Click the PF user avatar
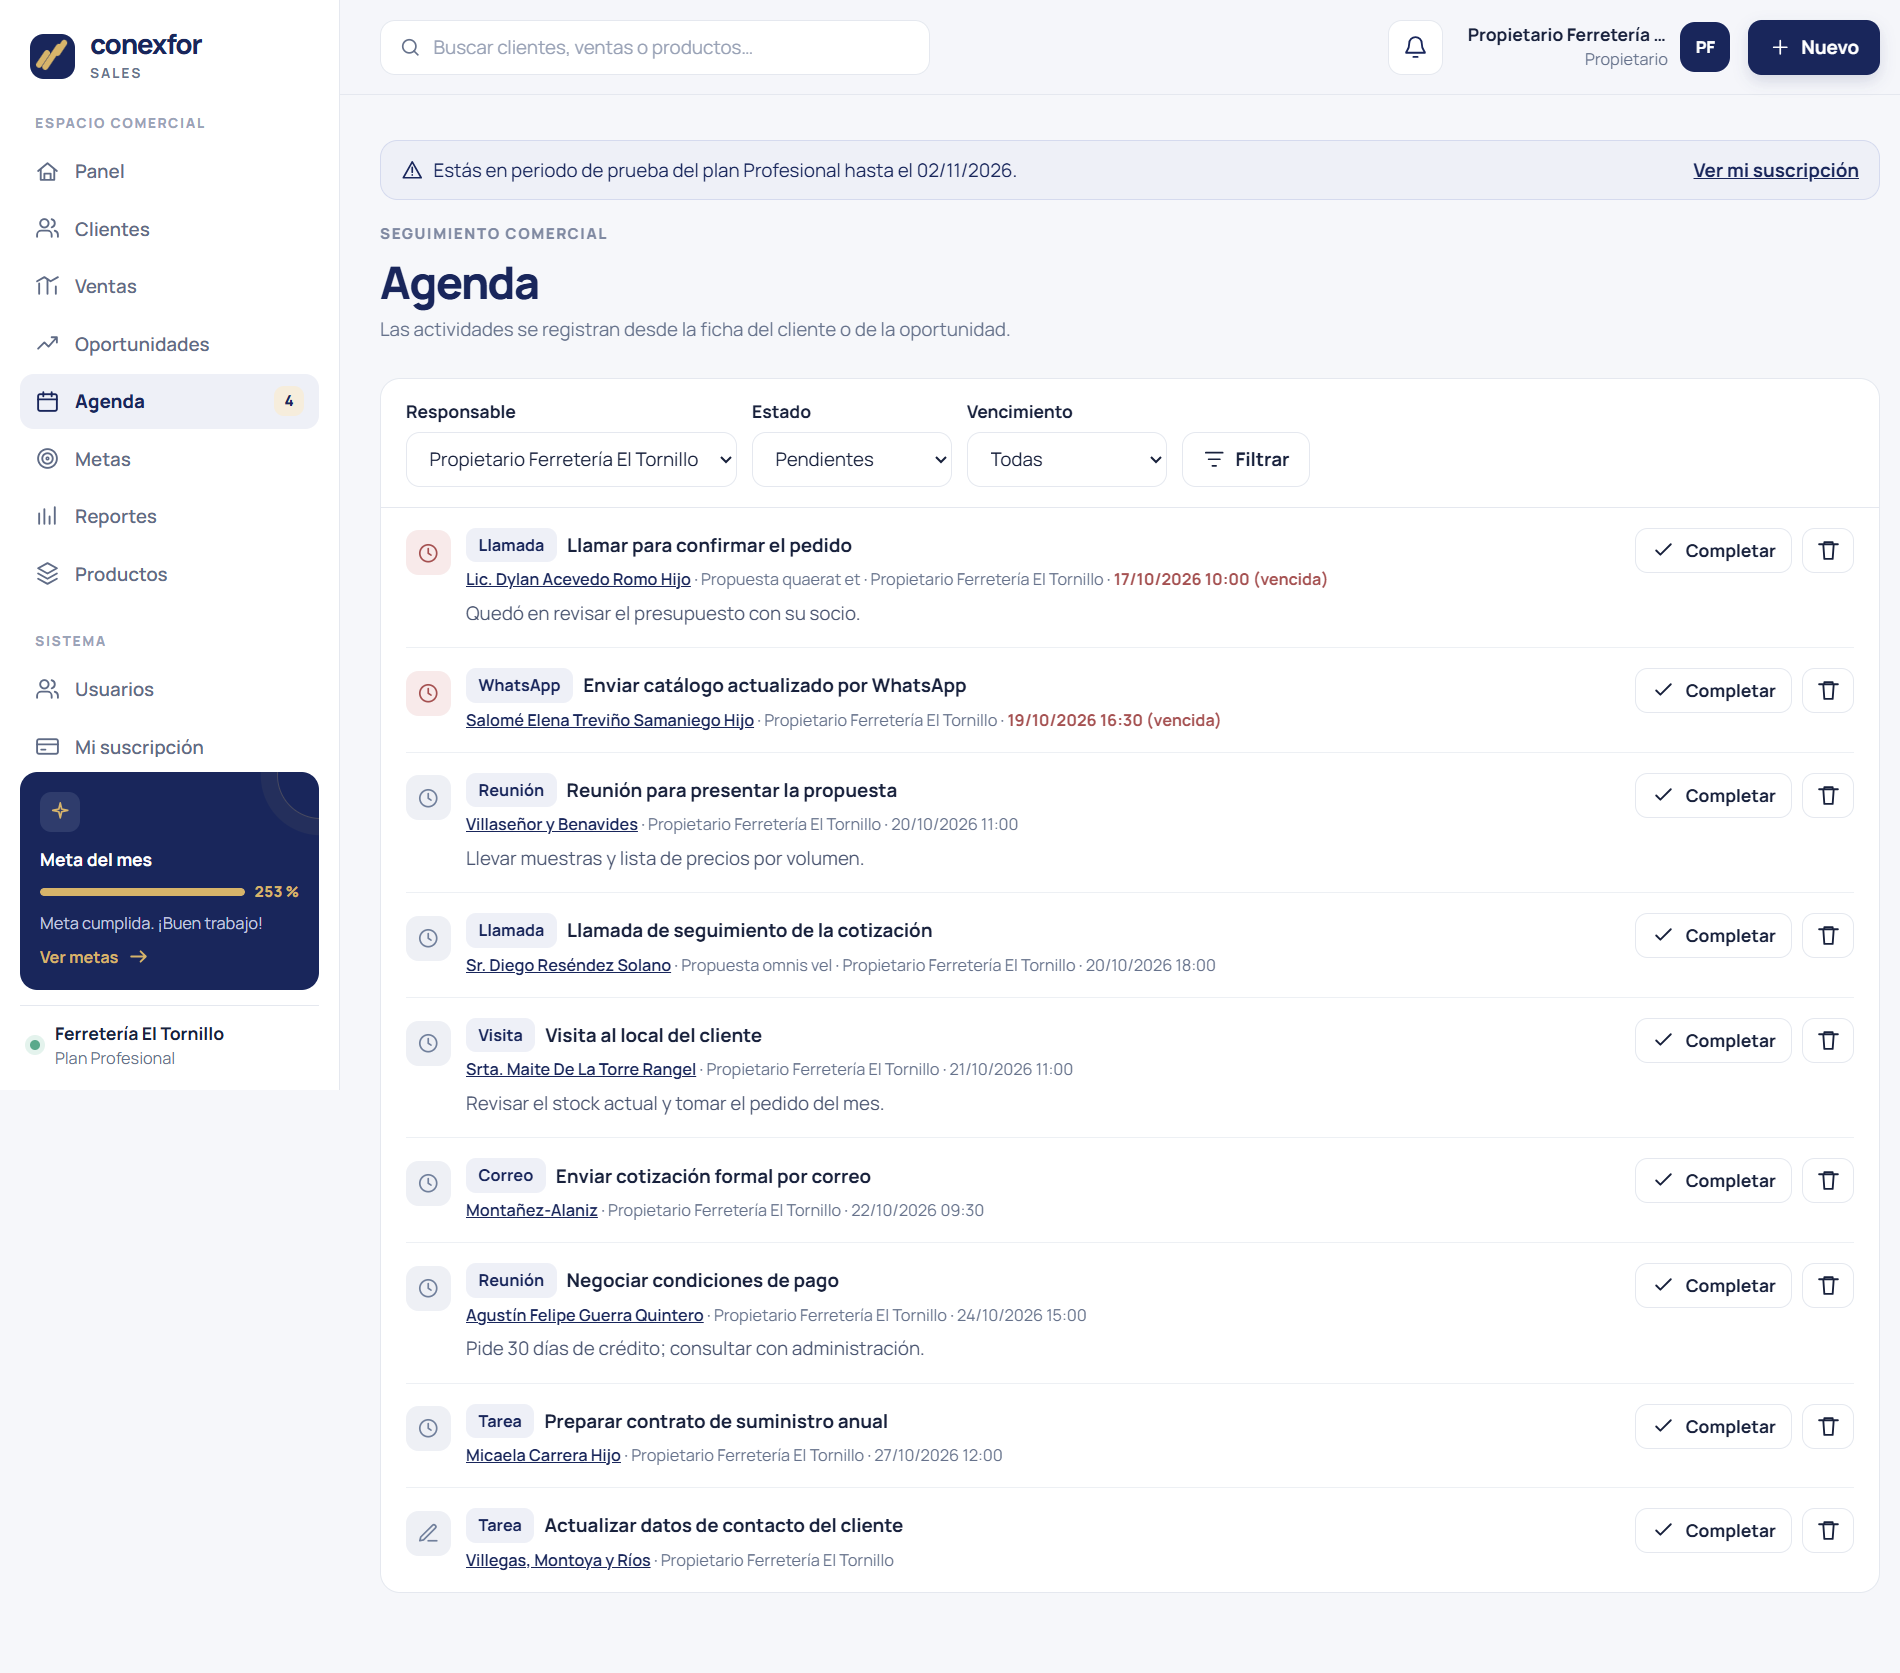Screen dimensions: 1900x1673 coord(1705,47)
